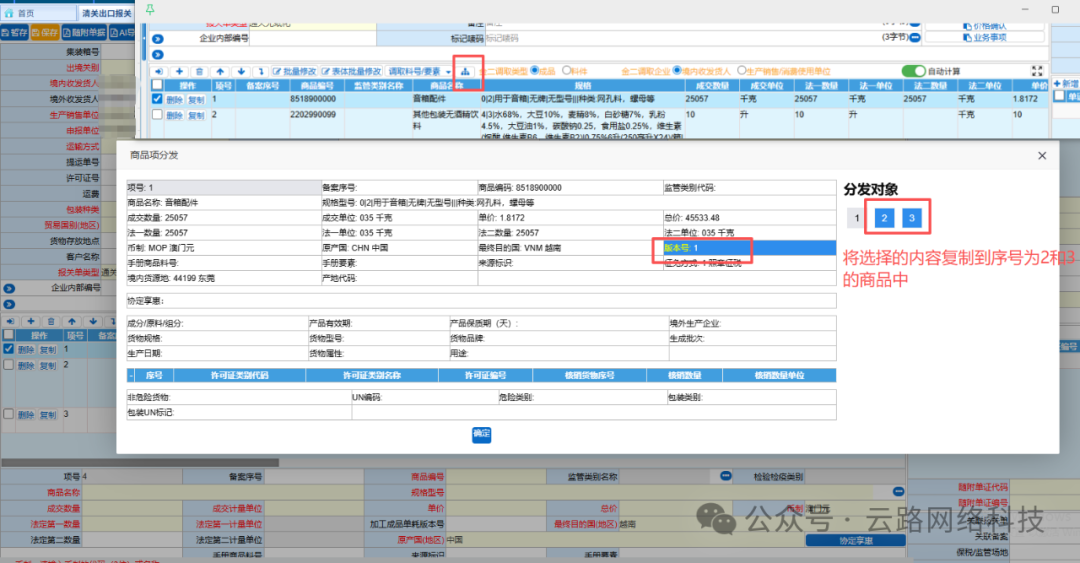
Task: Click 批量修改 in the goods toolbar
Action: point(294,72)
